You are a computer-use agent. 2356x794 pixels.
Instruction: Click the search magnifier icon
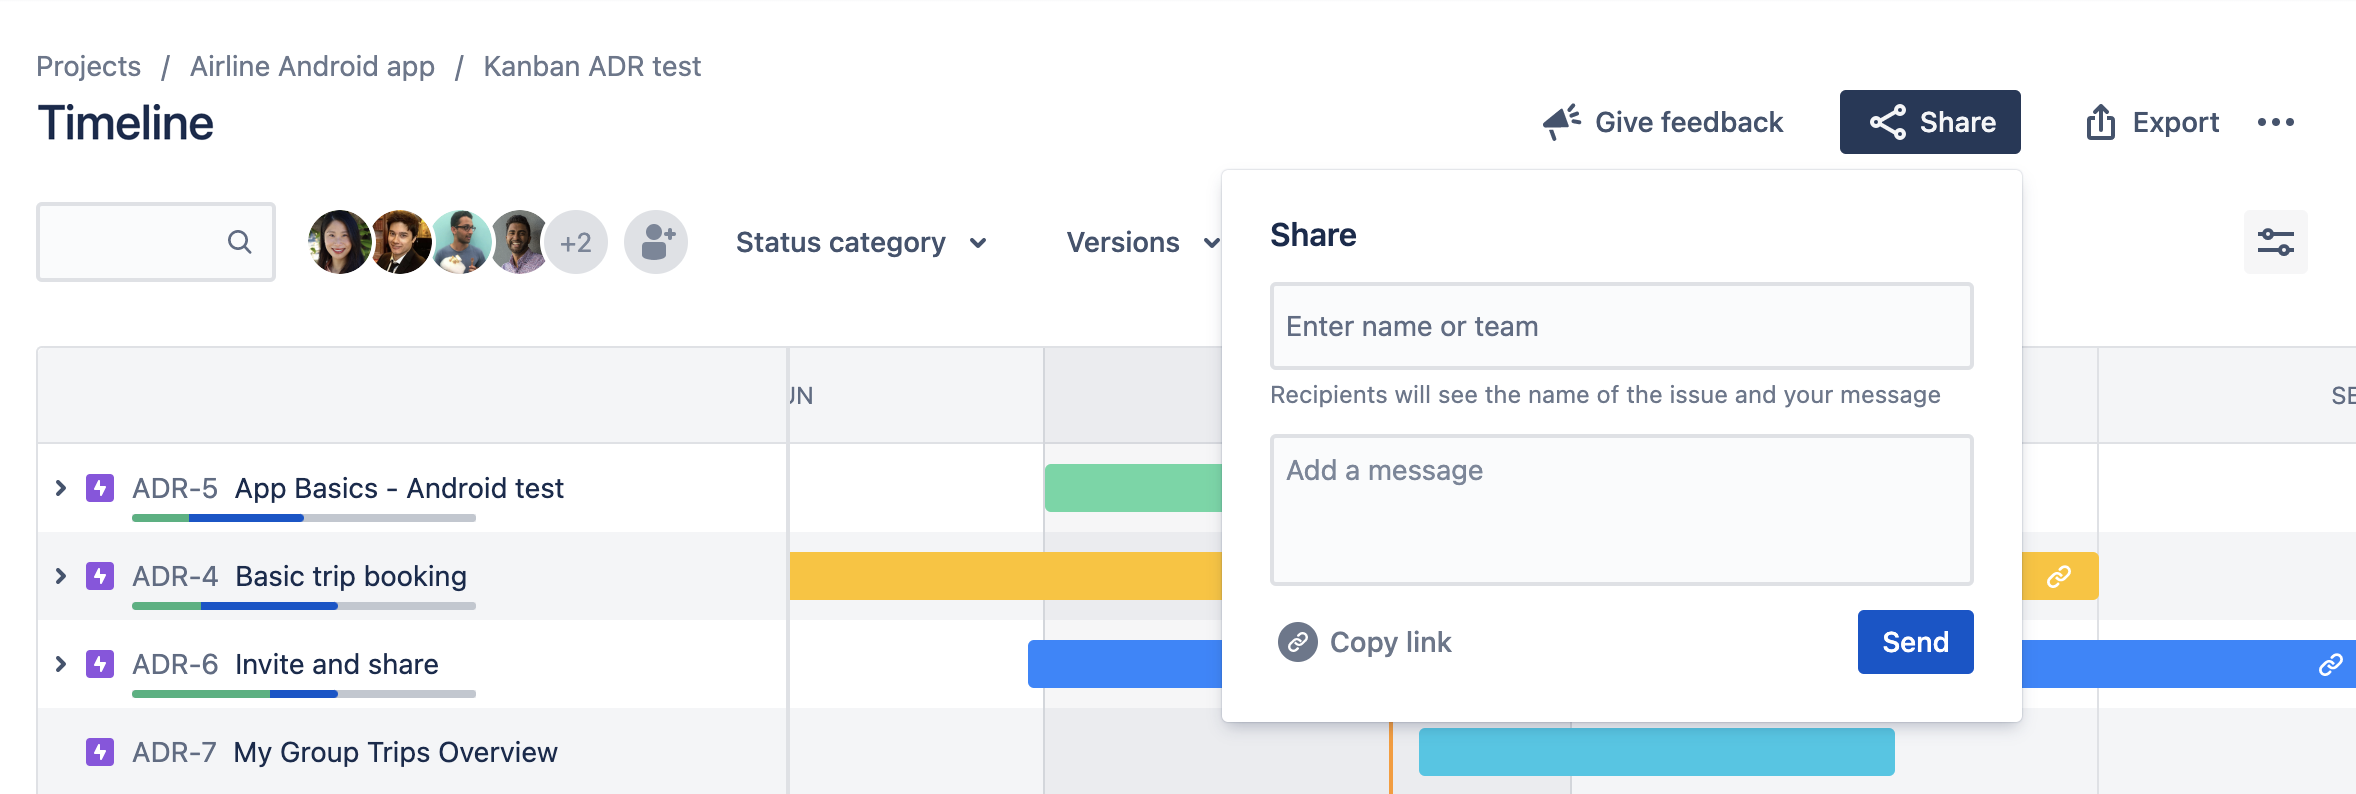[x=240, y=241]
